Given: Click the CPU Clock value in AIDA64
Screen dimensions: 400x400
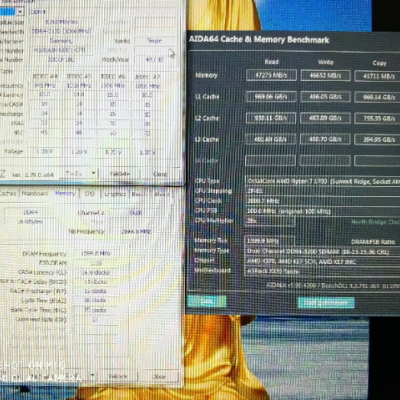Looking at the screenshot, I should tap(322, 201).
